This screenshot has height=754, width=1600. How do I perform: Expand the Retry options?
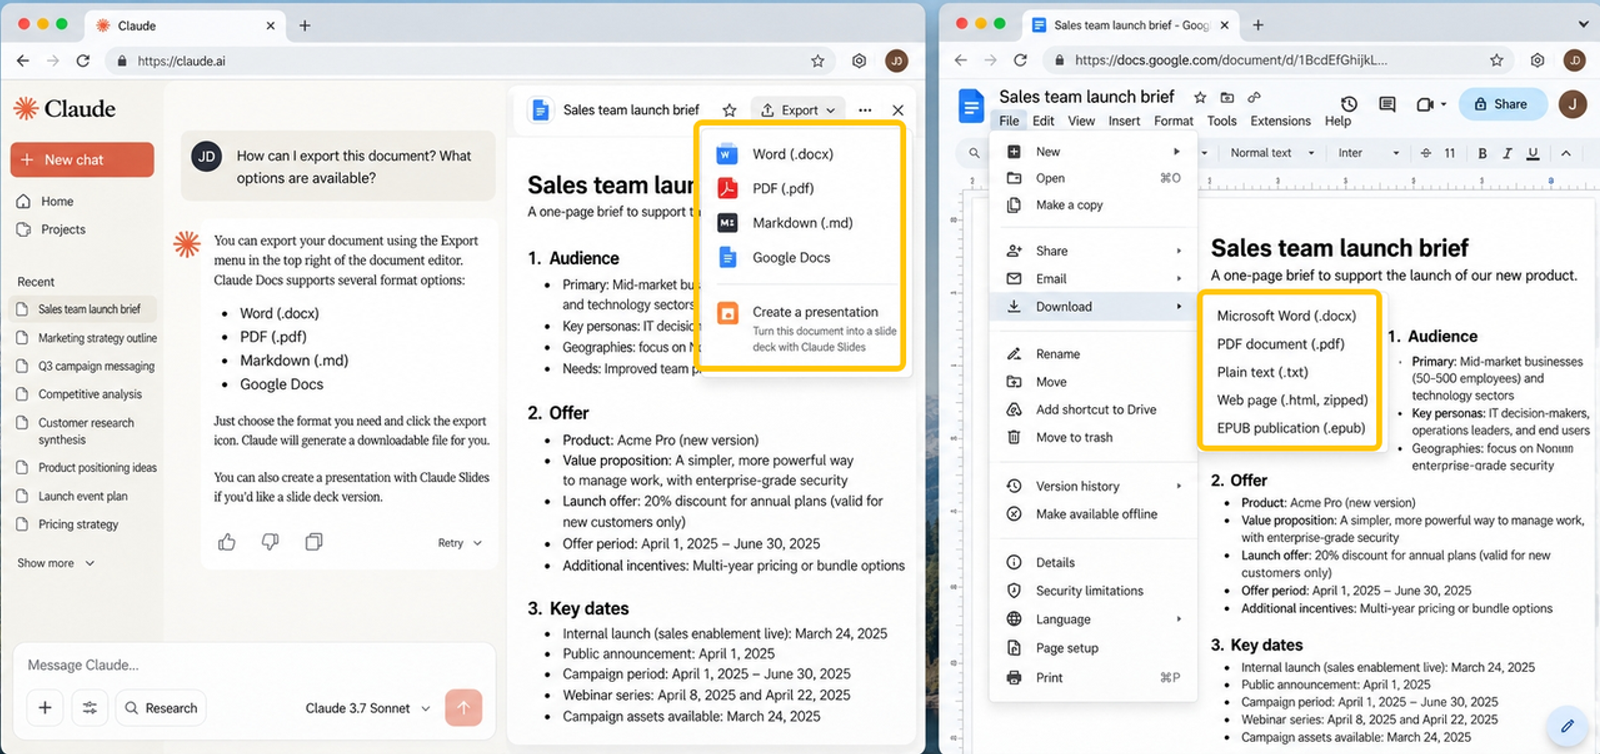(460, 543)
